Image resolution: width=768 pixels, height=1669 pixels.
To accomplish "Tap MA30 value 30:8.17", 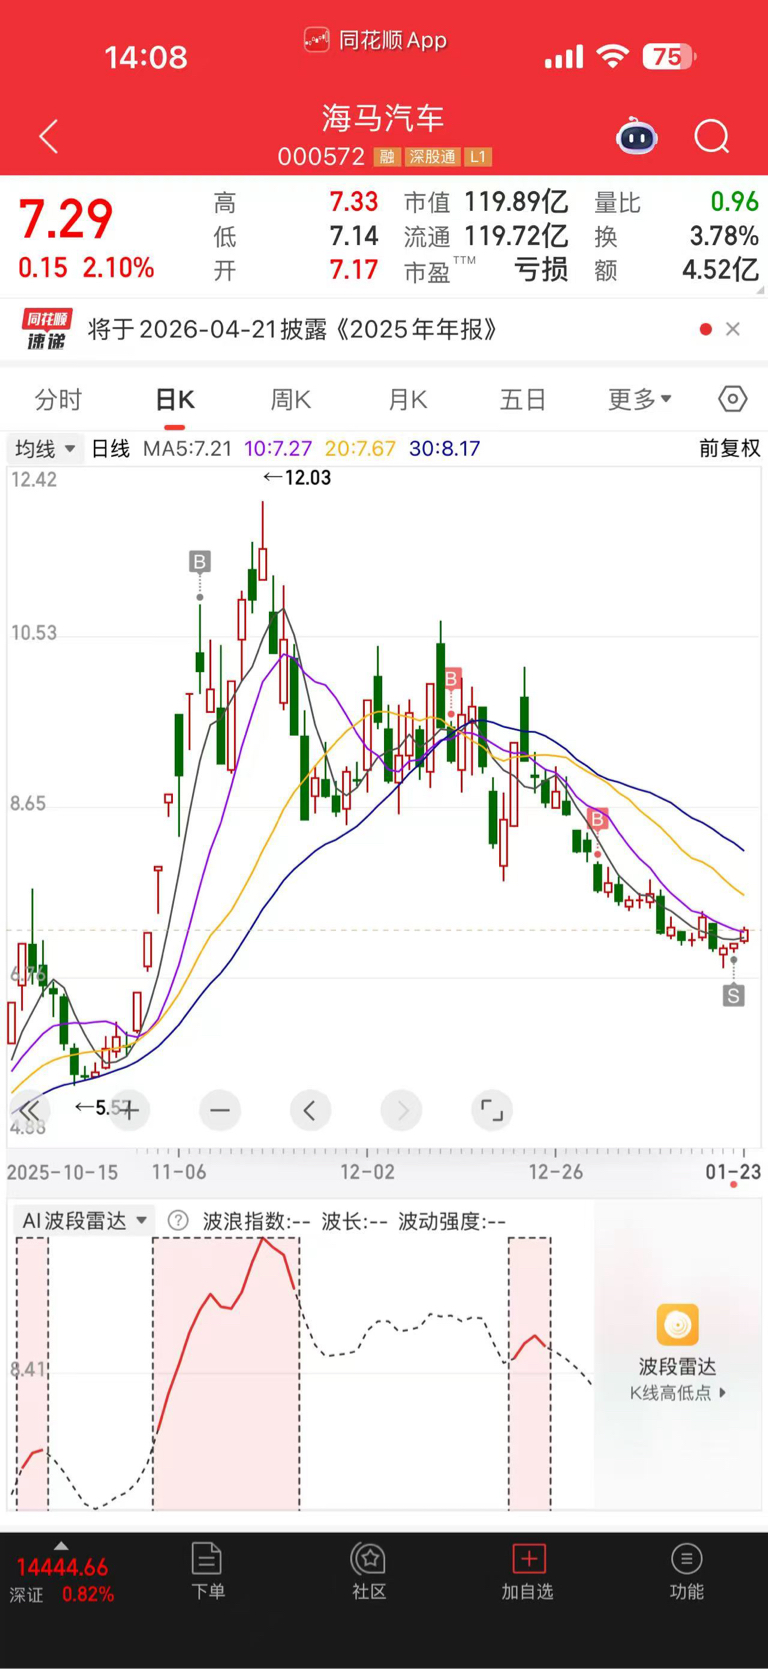I will coord(445,449).
